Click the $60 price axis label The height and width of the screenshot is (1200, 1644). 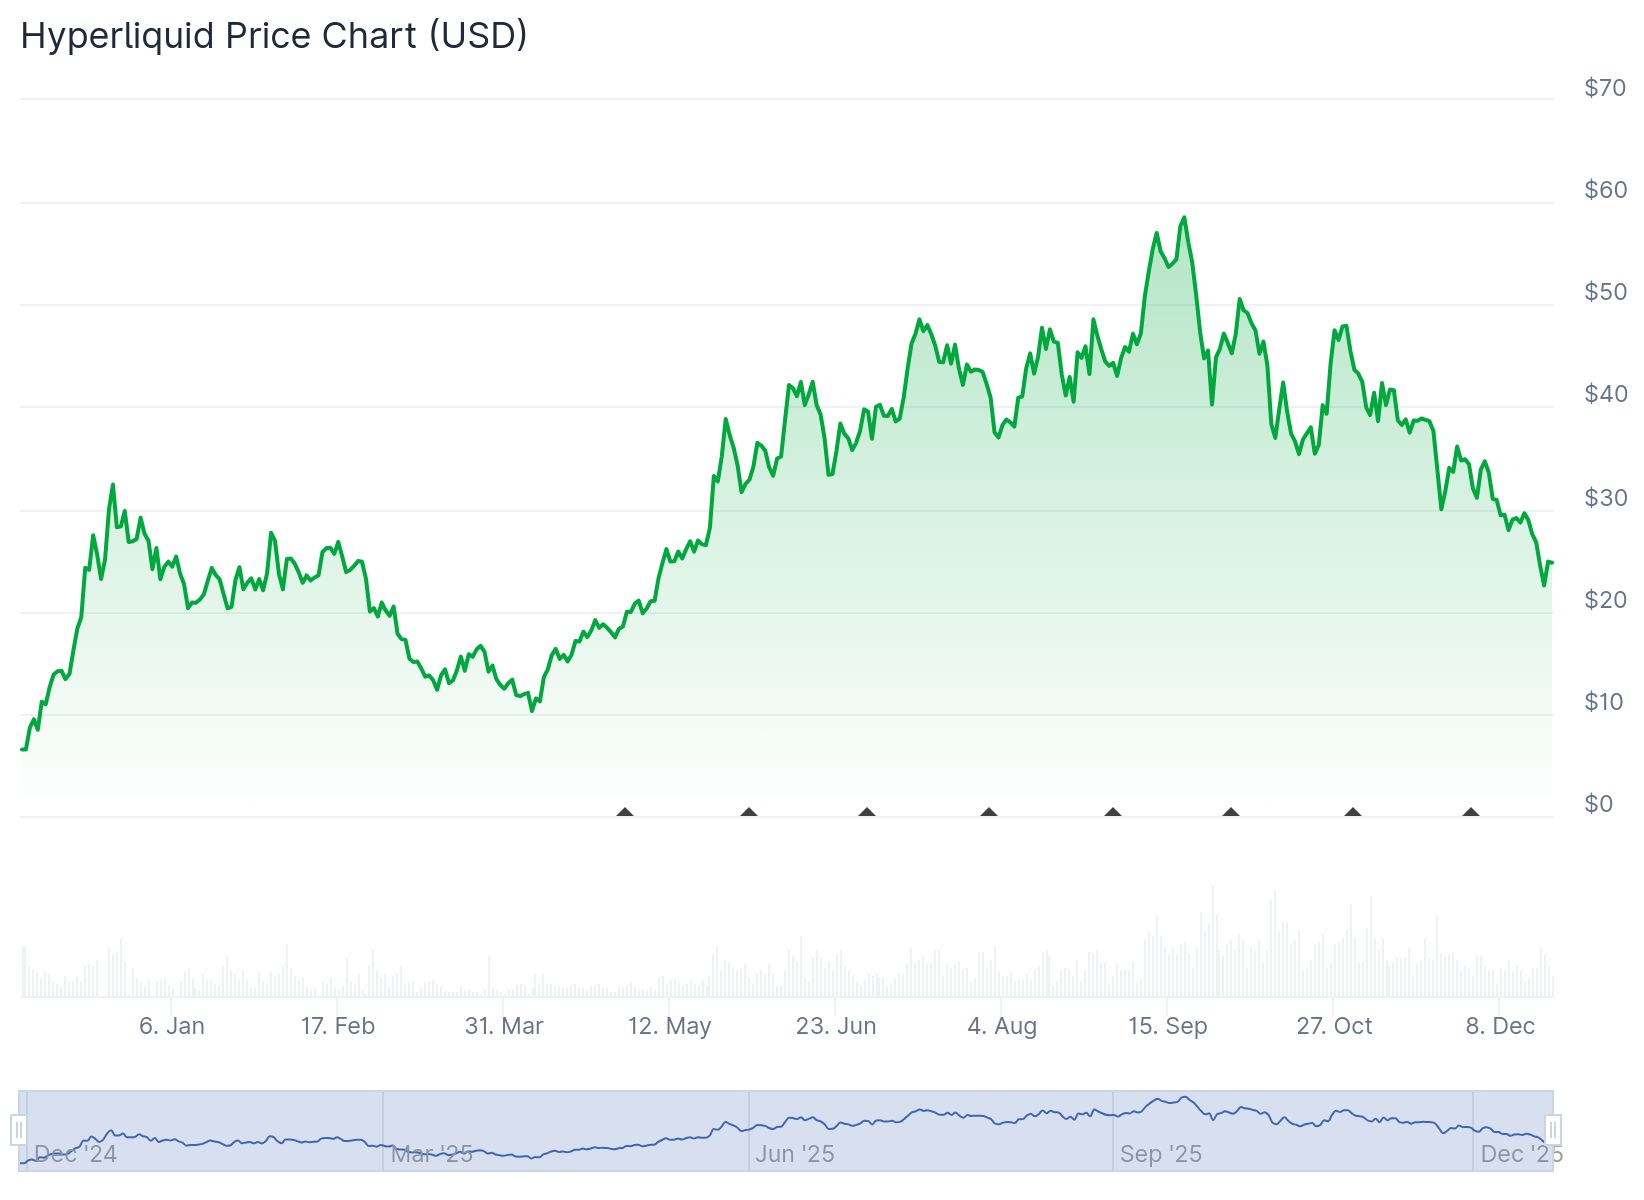tap(1605, 190)
